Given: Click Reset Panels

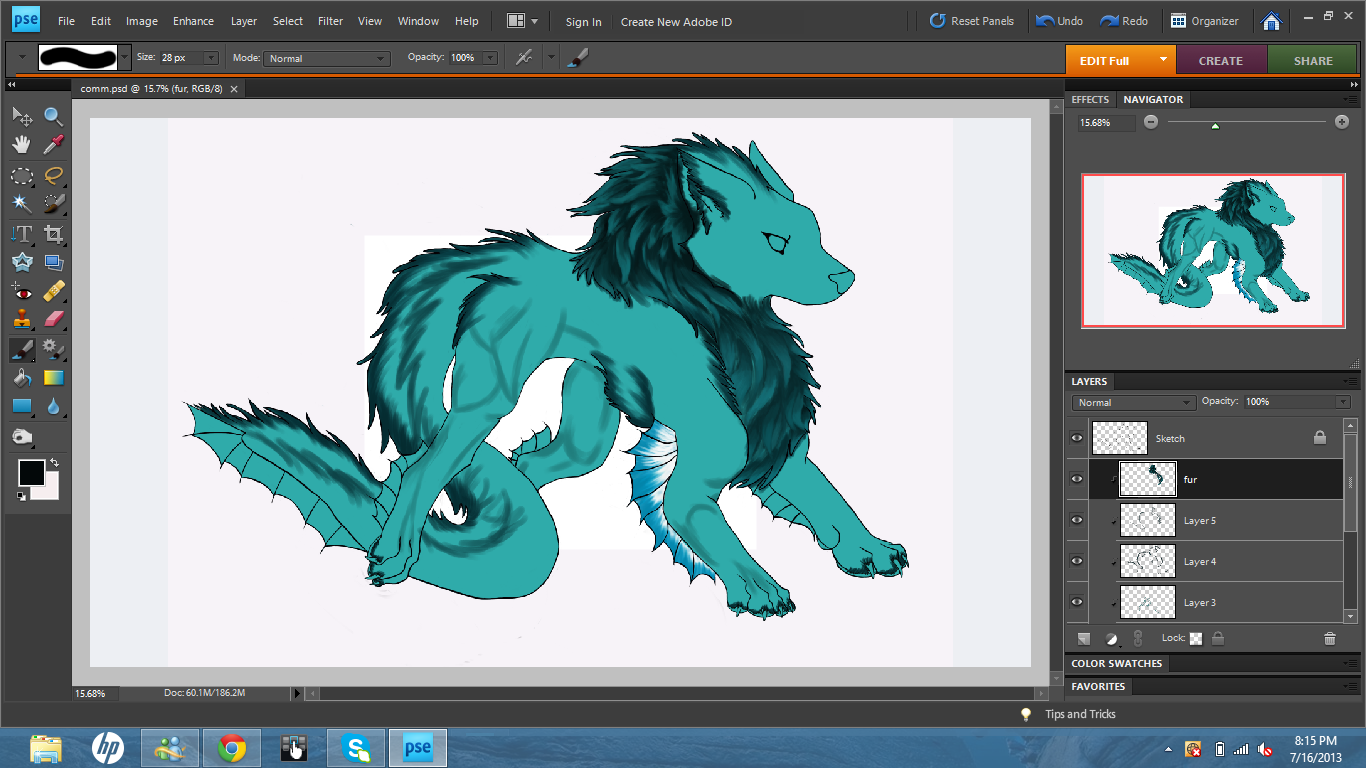Looking at the screenshot, I should click(x=971, y=21).
